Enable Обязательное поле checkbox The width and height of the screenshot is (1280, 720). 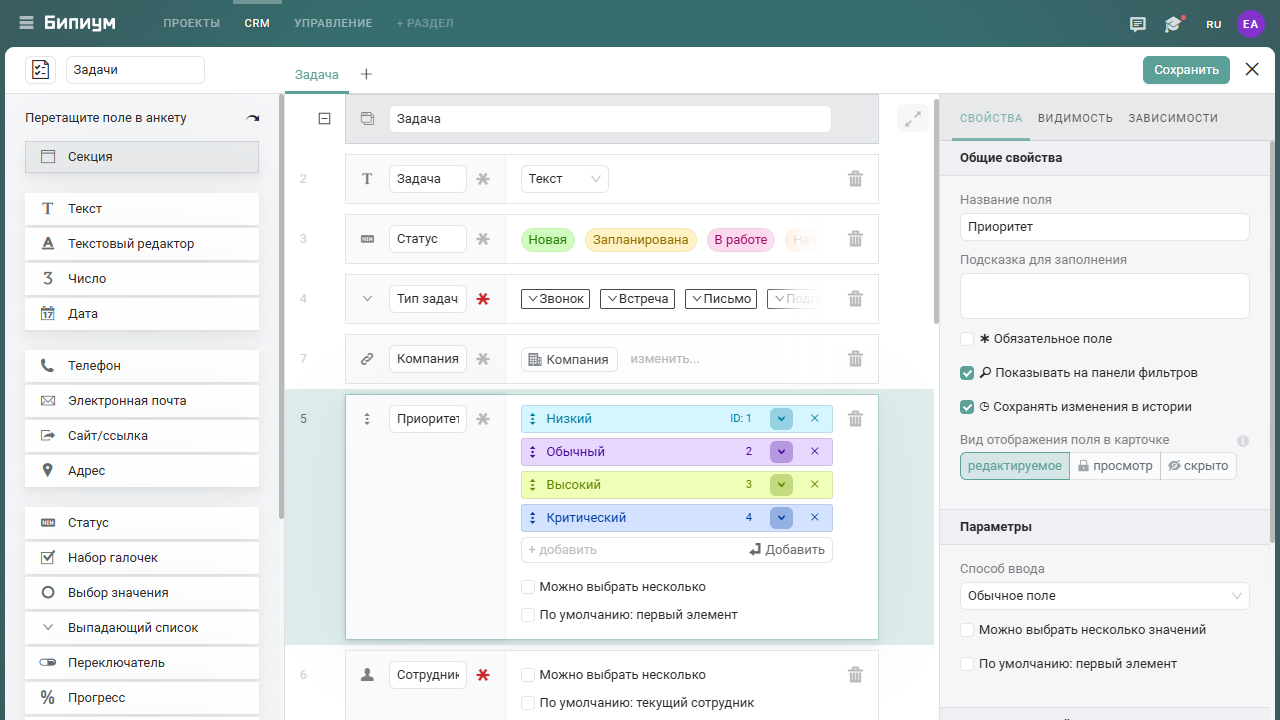click(967, 339)
